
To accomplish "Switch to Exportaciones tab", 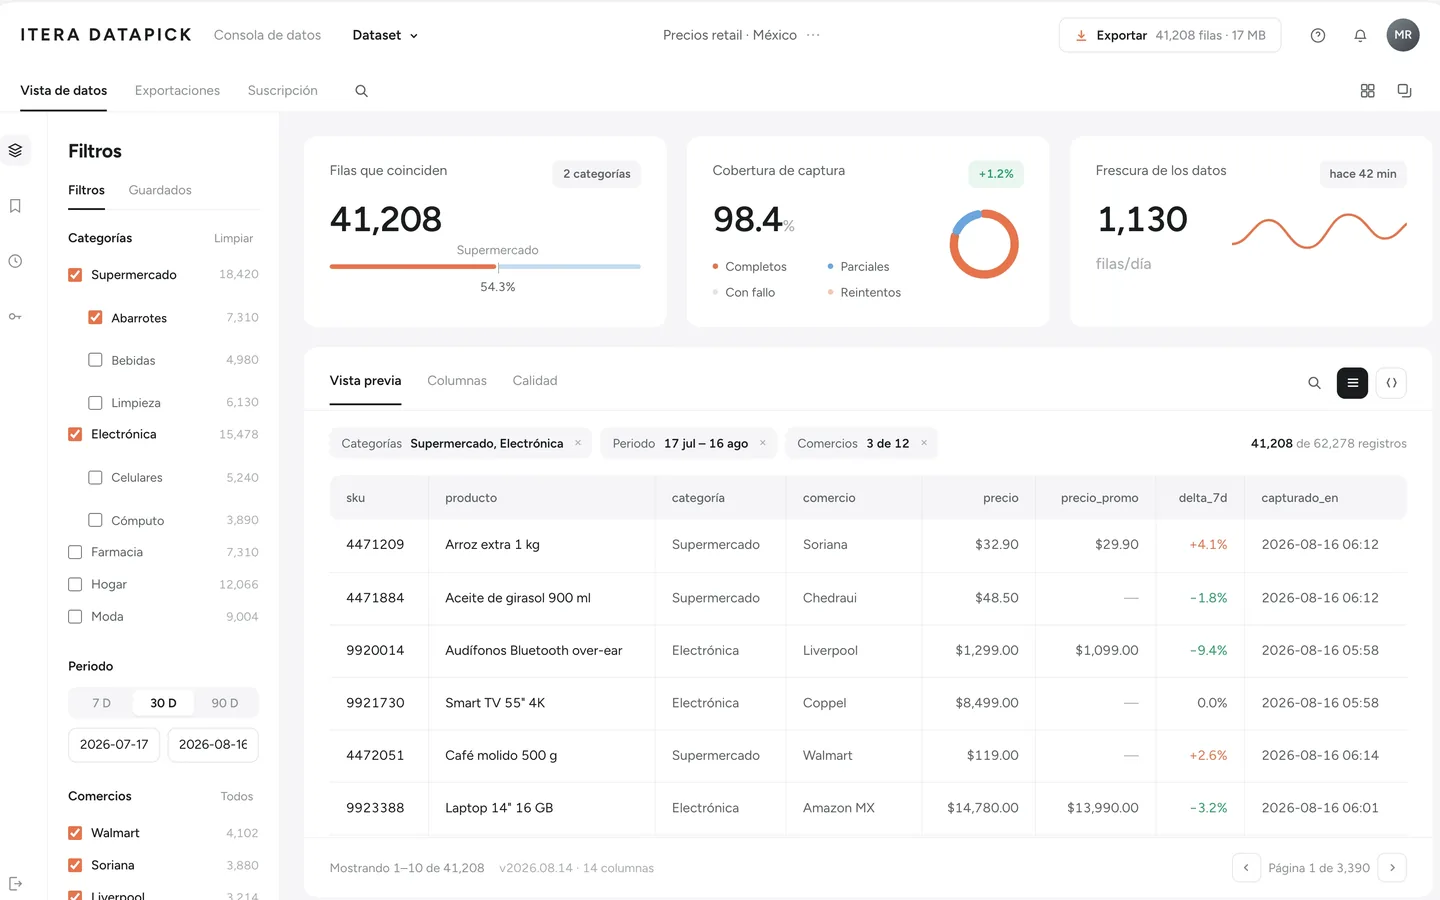I will (x=177, y=91).
